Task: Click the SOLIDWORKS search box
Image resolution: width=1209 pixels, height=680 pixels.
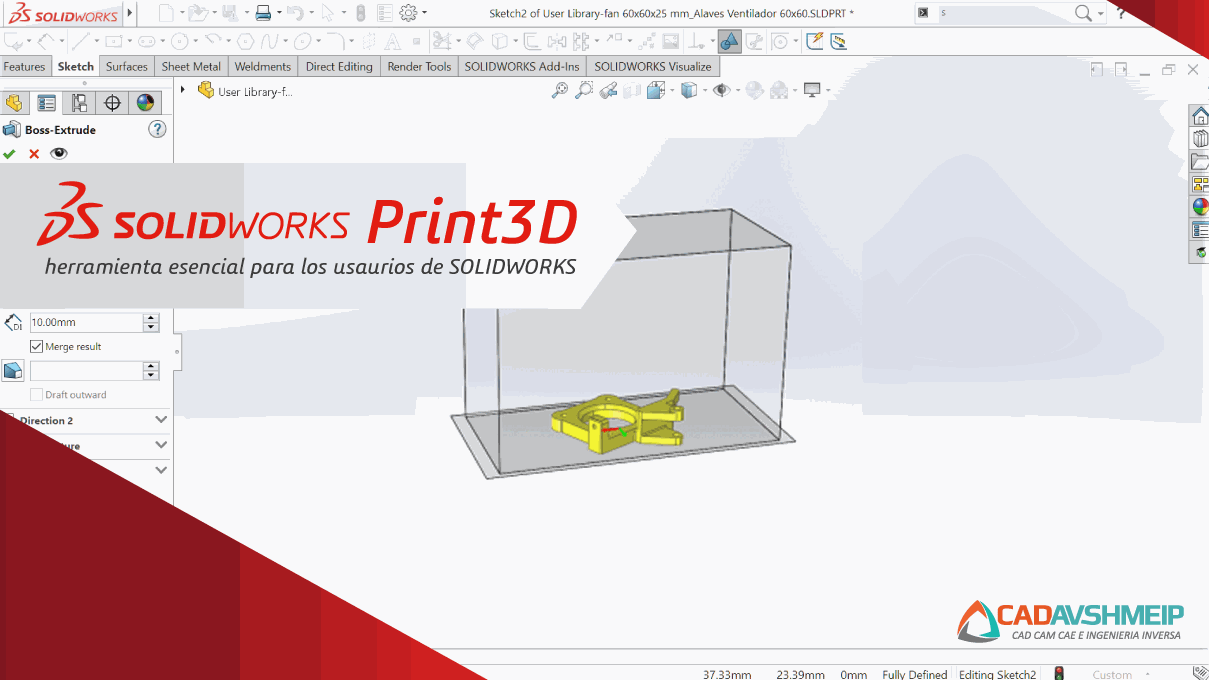Action: pyautogui.click(x=1004, y=13)
